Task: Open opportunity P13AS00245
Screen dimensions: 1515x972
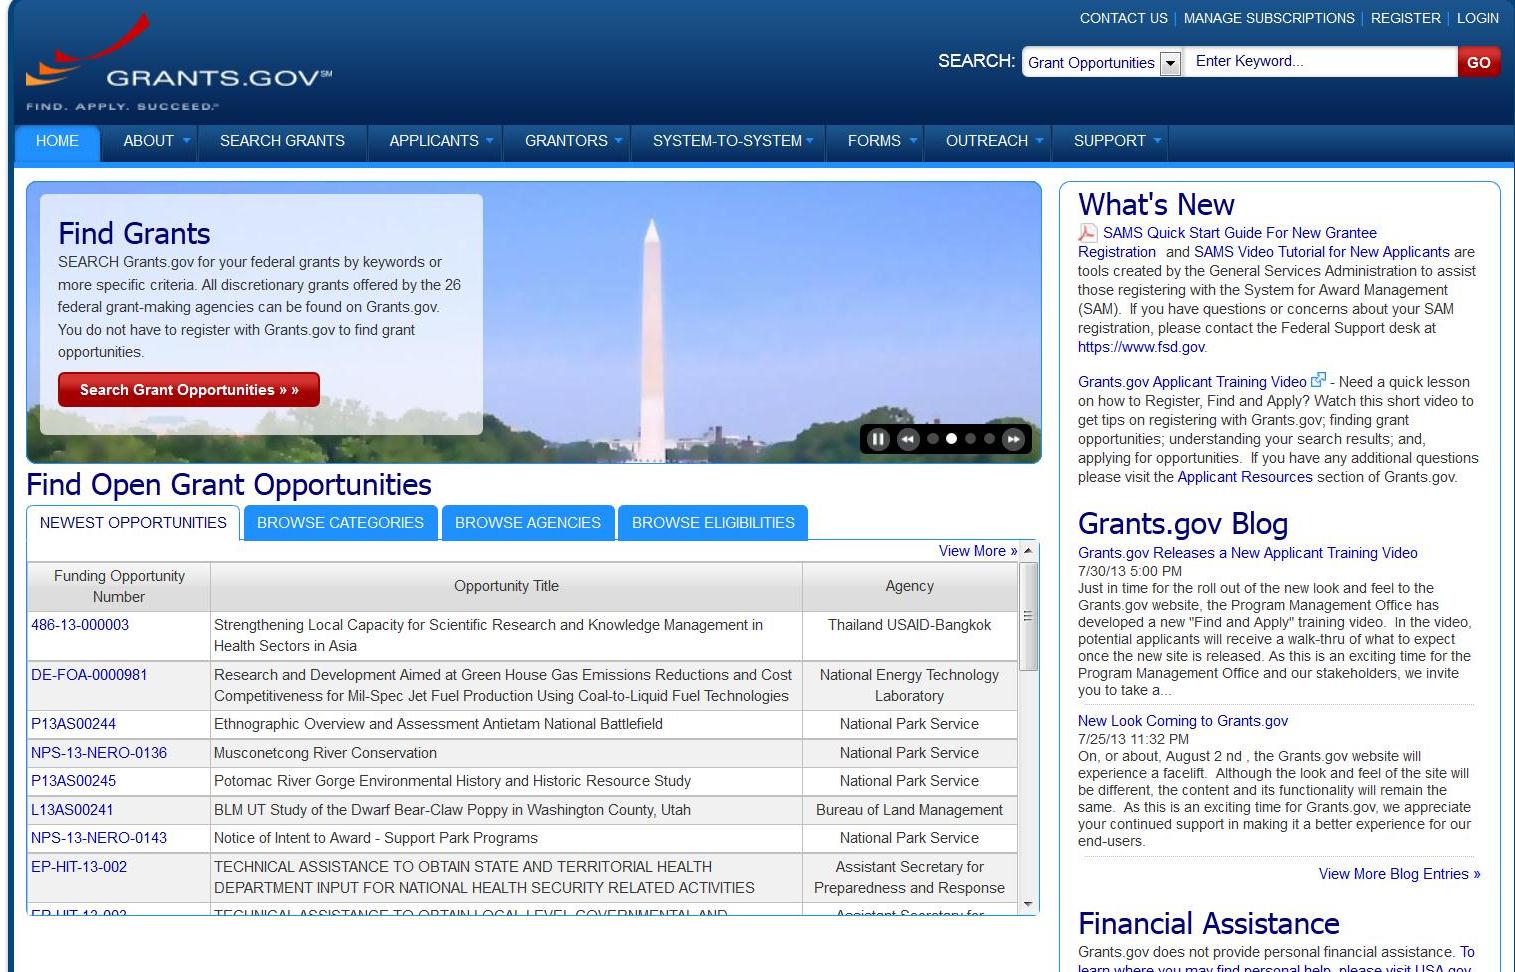Action: [x=73, y=781]
